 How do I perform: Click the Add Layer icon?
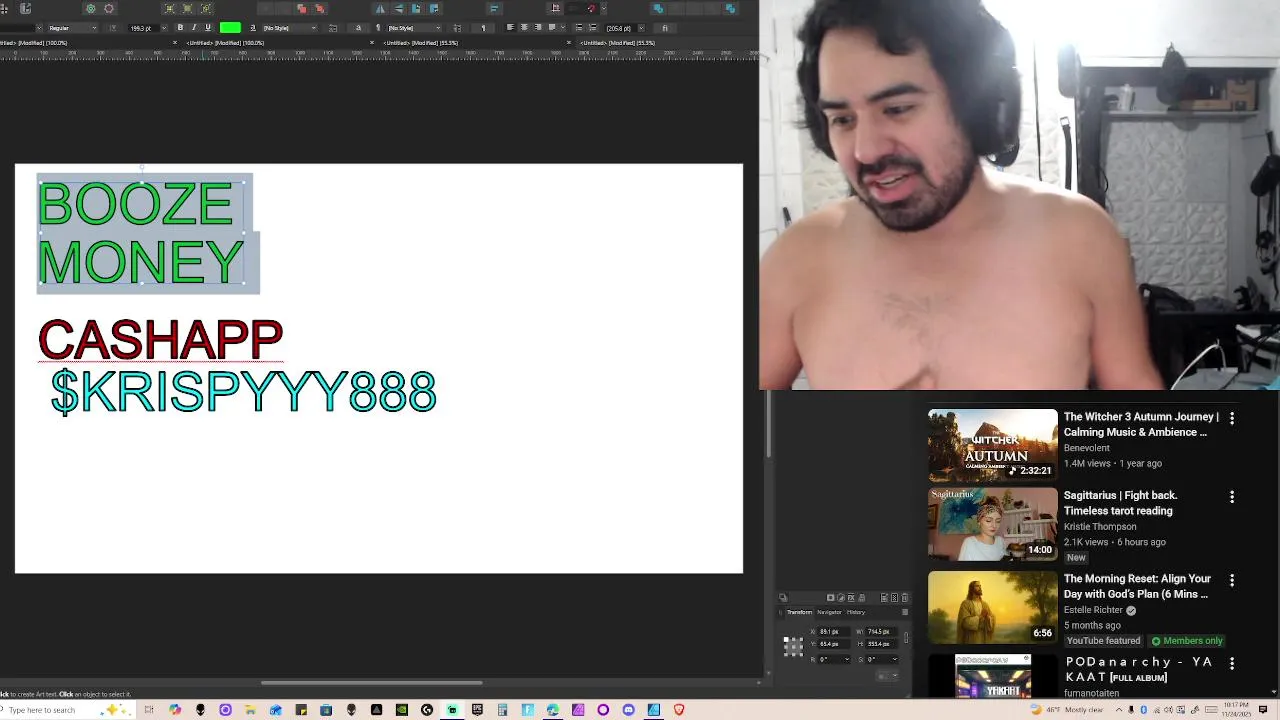[884, 598]
